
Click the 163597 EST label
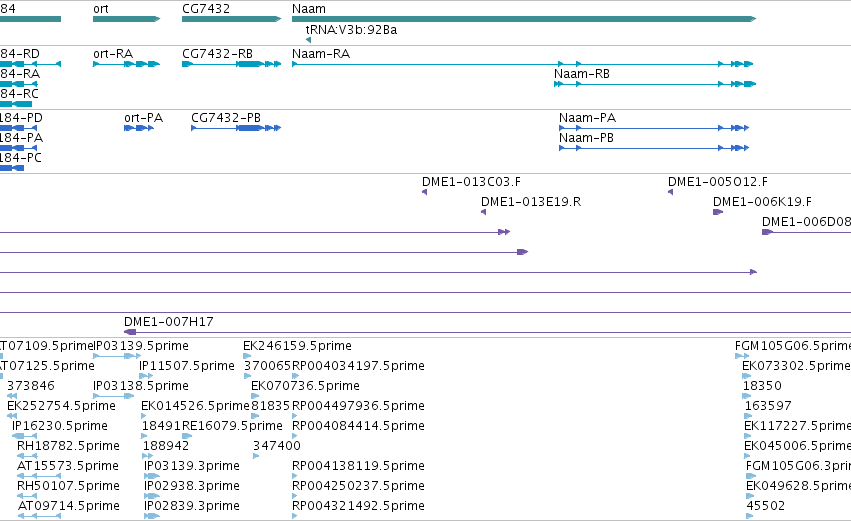tap(768, 406)
